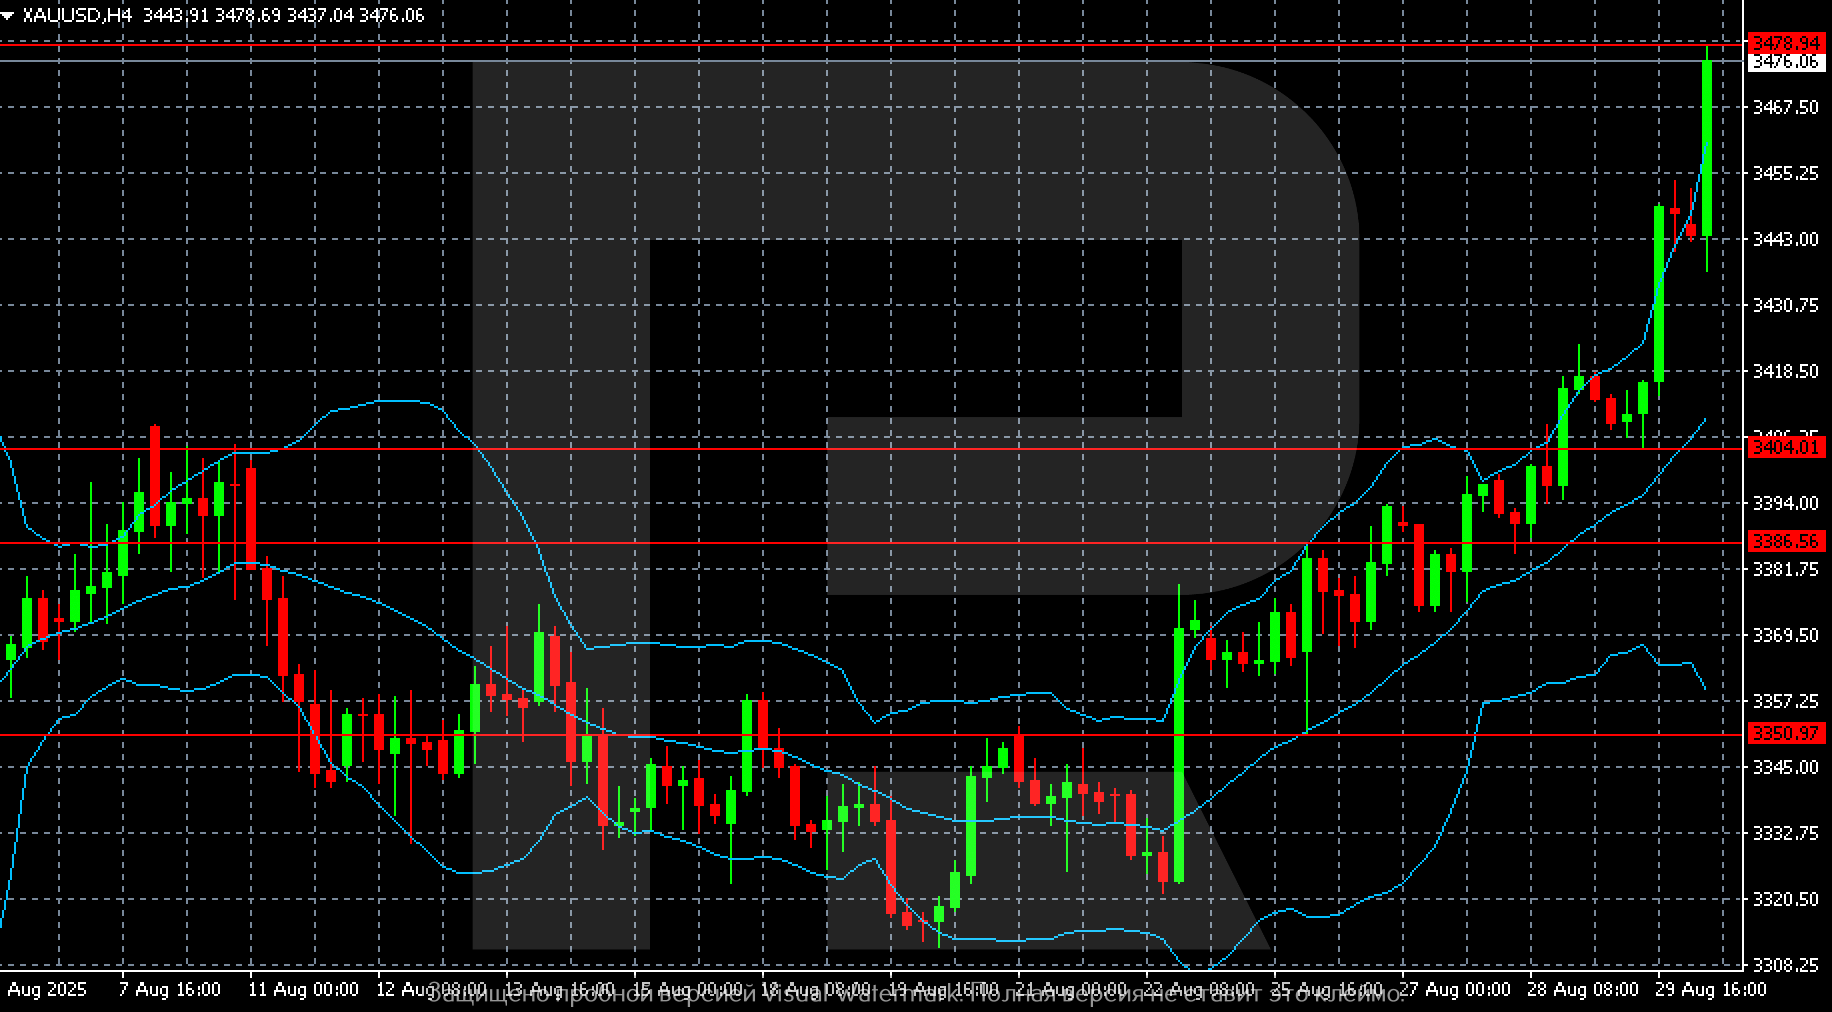
Task: Click the 28 Aug 08:00 time label
Action: pos(1583,990)
